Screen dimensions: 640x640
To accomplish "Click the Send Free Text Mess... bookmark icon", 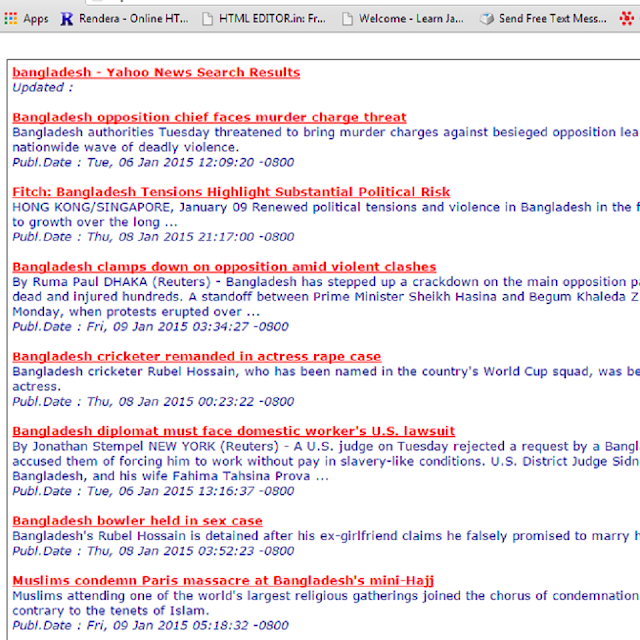I will [487, 19].
